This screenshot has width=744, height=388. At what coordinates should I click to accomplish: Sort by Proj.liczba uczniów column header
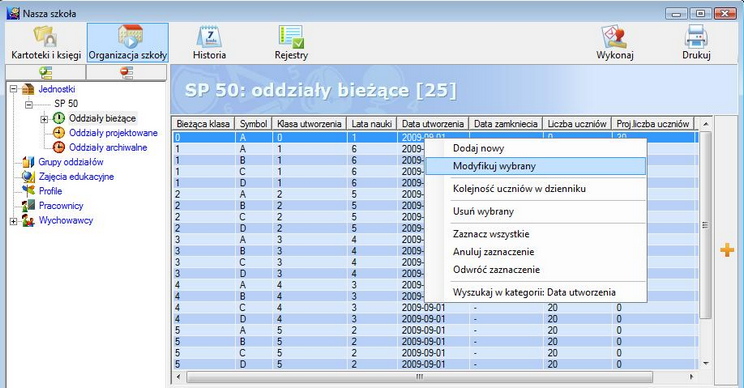[x=653, y=124]
